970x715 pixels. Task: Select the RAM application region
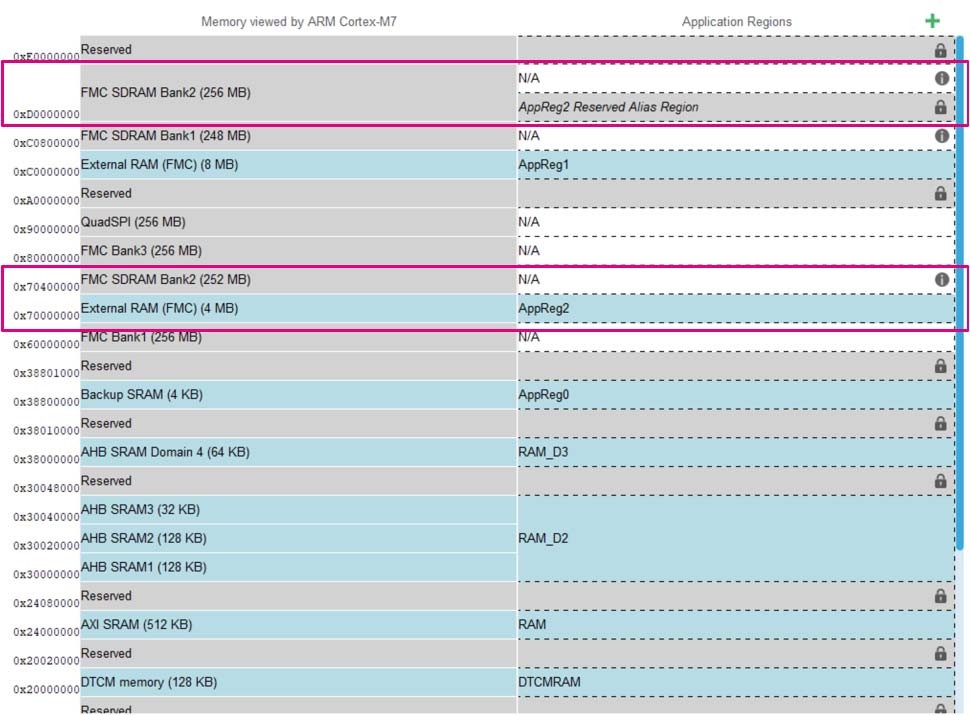click(x=736, y=625)
